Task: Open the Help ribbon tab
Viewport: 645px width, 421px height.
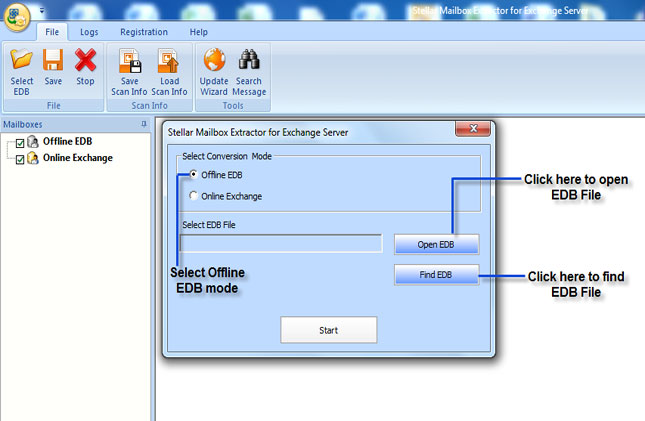Action: [198, 32]
